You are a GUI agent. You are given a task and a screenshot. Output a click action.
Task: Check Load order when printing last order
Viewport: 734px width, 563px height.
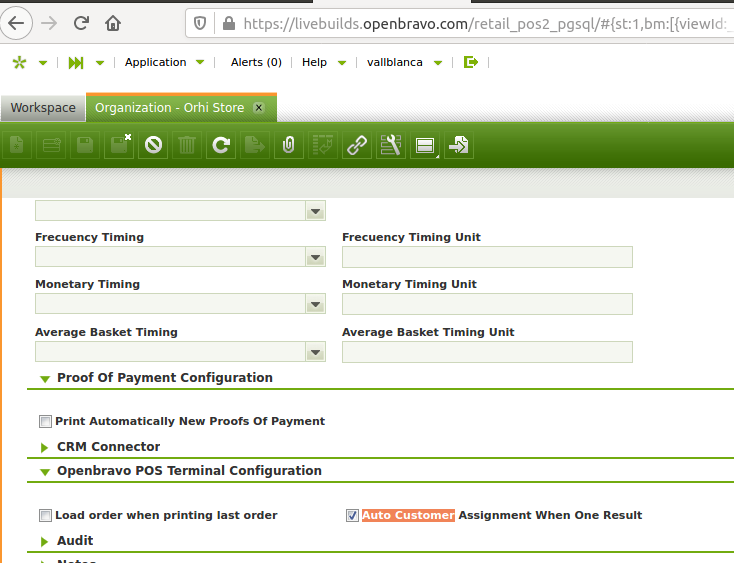45,516
